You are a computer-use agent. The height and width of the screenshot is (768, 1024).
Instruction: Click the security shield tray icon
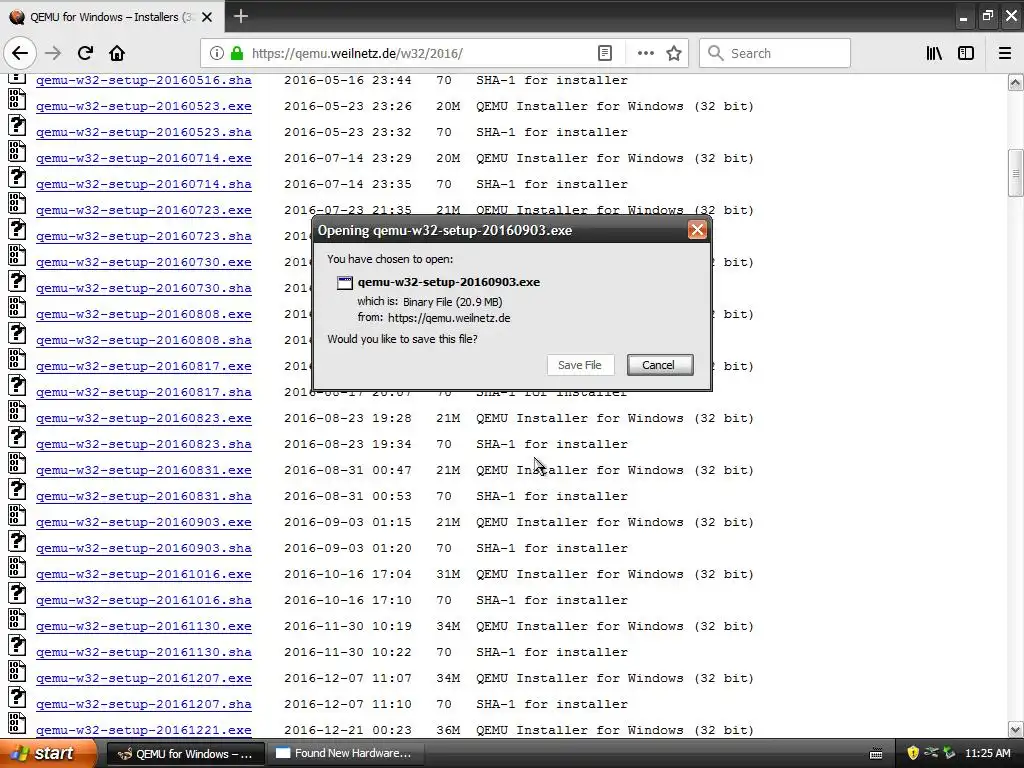click(913, 754)
